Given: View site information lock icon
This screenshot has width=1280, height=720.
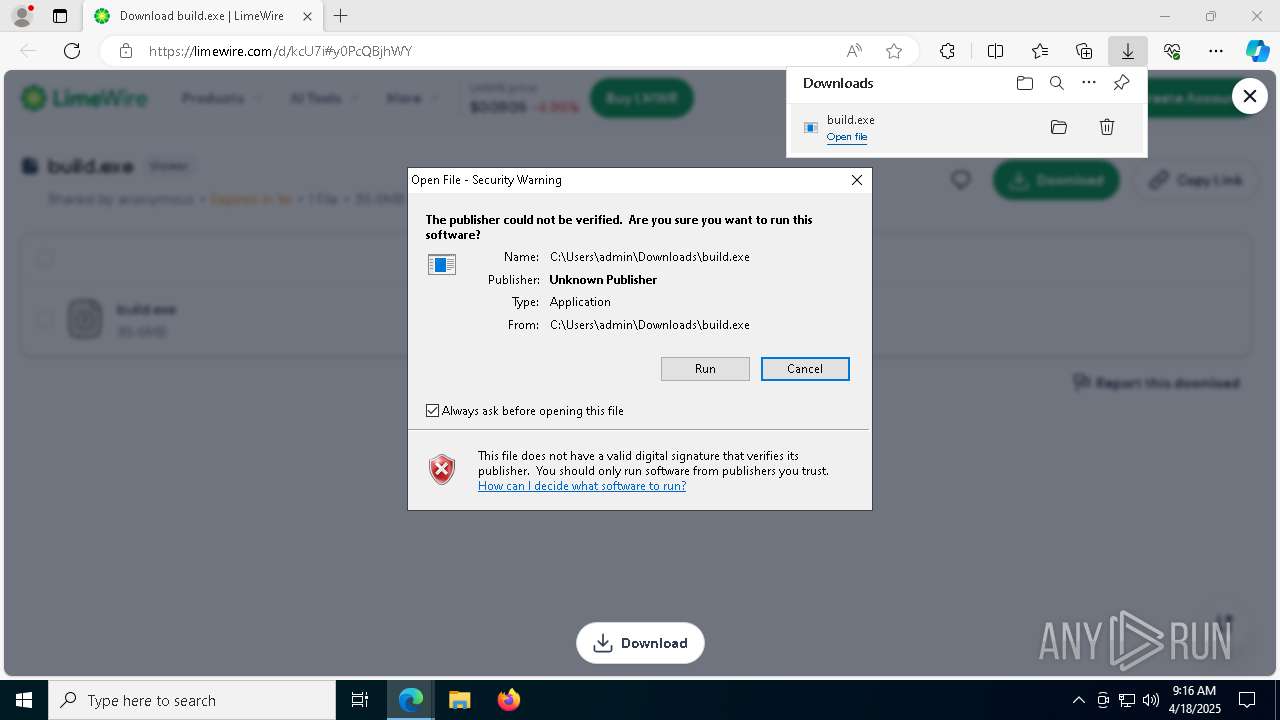Looking at the screenshot, I should click(x=125, y=51).
